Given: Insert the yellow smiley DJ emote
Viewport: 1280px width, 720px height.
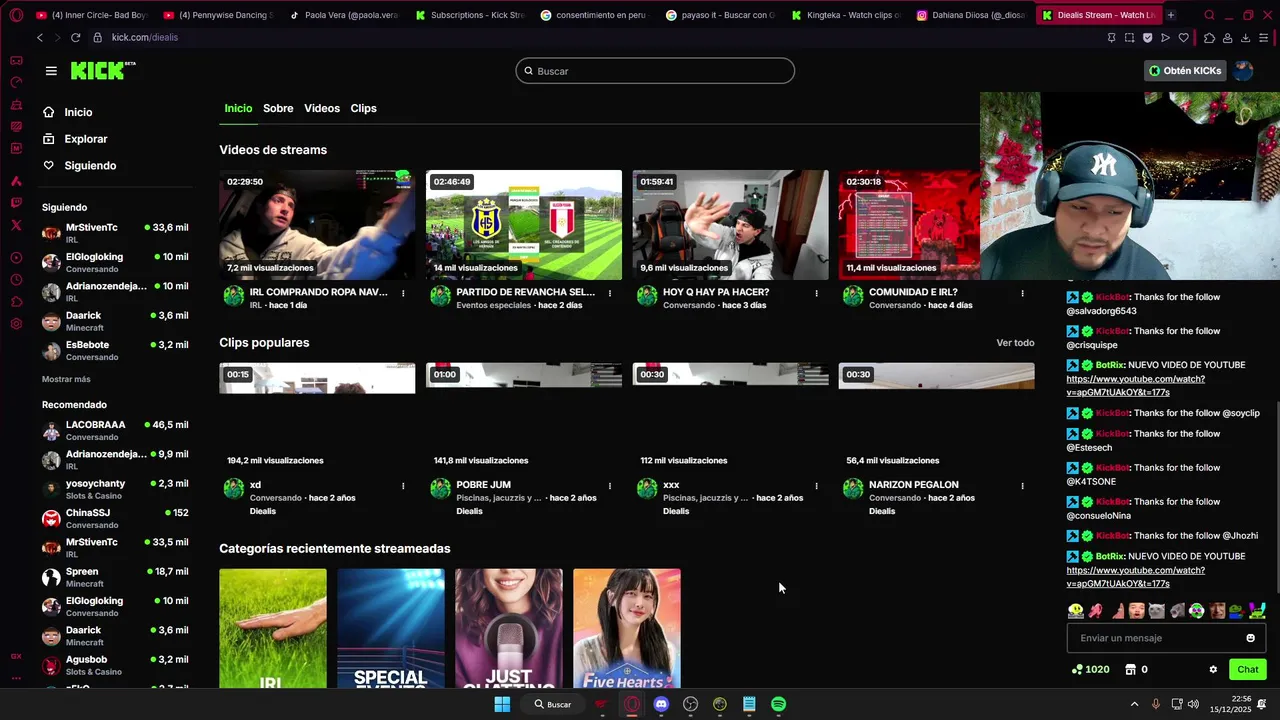Looking at the screenshot, I should pos(1075,610).
